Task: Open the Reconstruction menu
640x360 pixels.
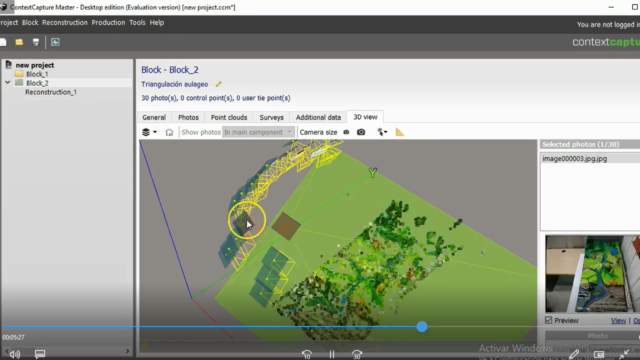Action: [x=65, y=22]
